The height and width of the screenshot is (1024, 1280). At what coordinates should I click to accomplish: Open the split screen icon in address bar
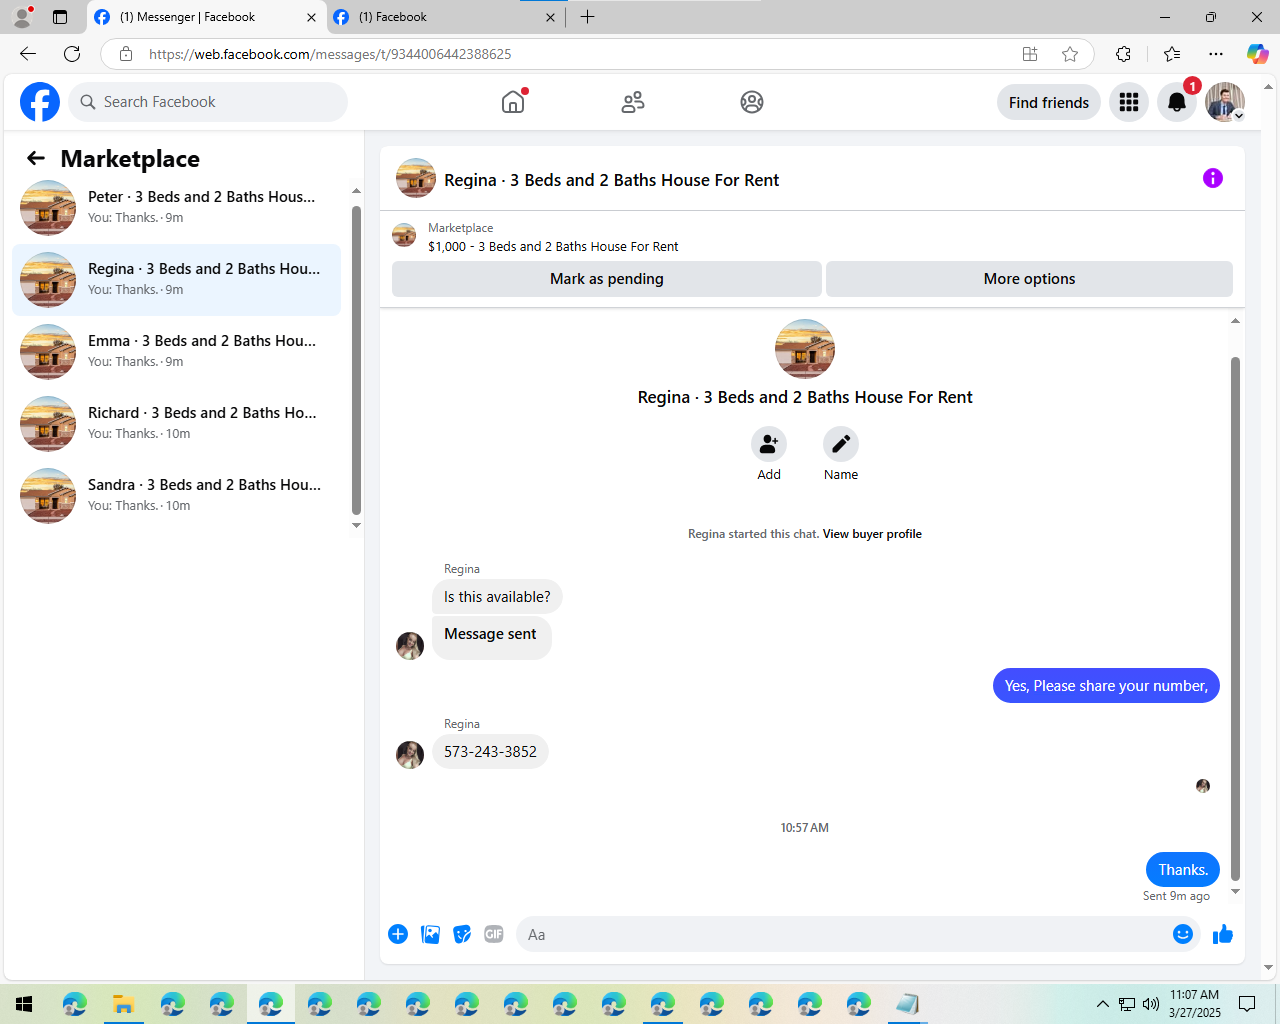tap(1030, 54)
